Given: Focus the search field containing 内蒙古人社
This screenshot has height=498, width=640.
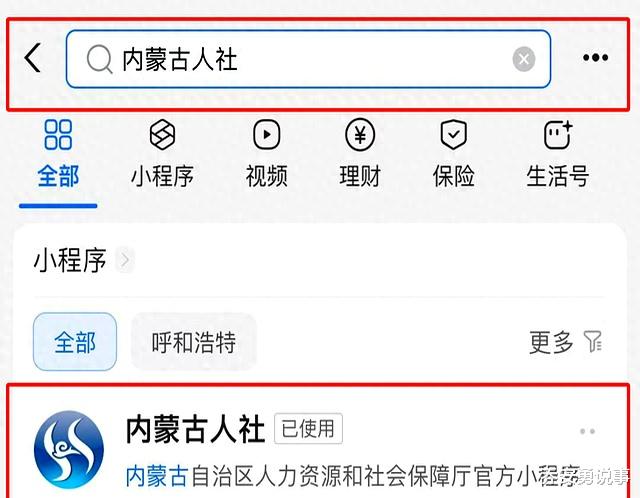Looking at the screenshot, I should tap(308, 59).
